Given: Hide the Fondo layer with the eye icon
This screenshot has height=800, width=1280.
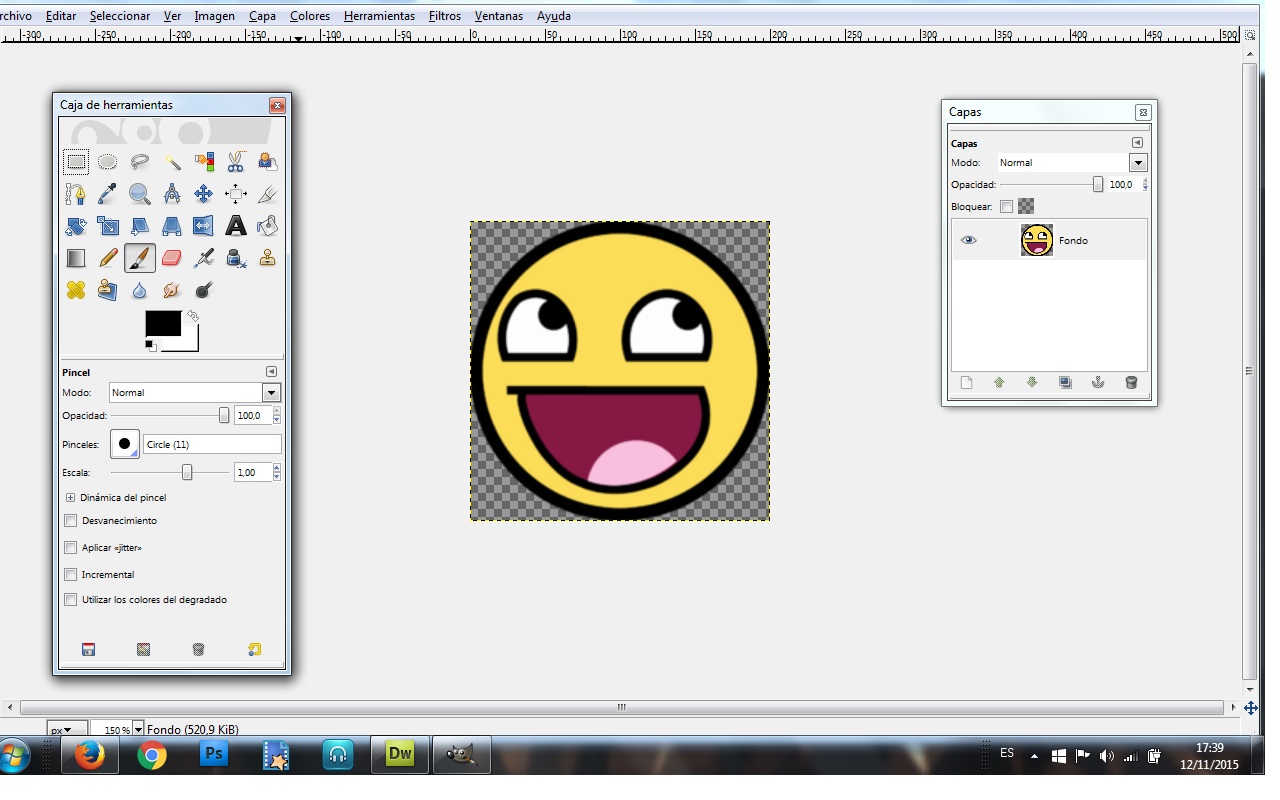Looking at the screenshot, I should (x=968, y=240).
